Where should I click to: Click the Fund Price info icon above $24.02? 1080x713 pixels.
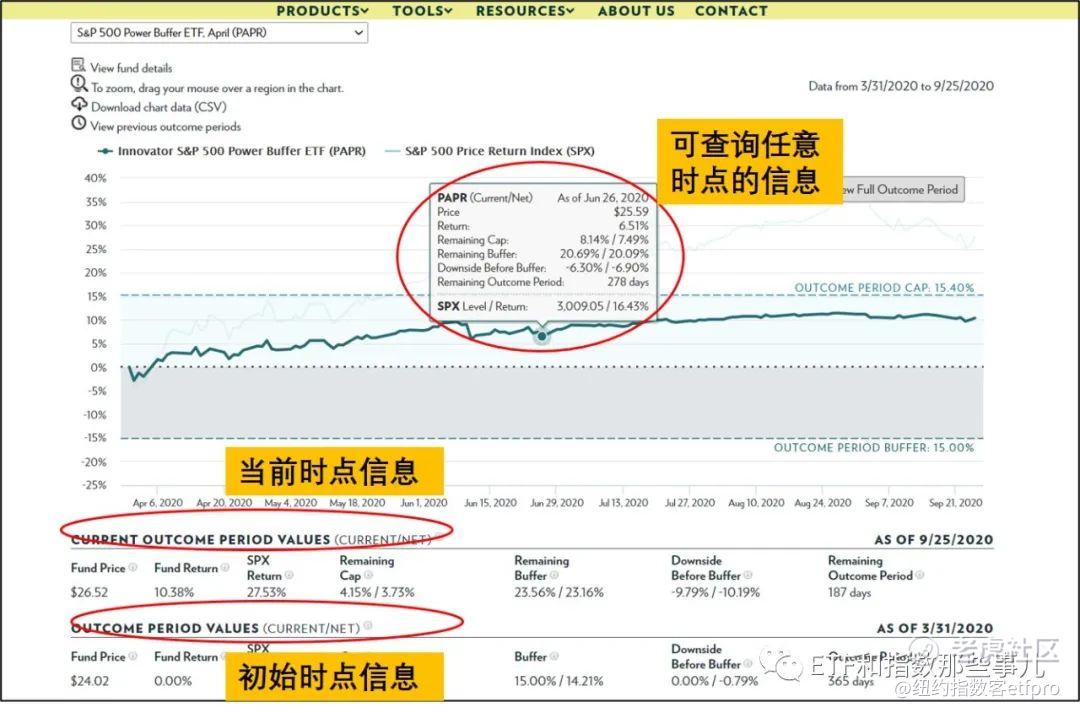point(132,657)
